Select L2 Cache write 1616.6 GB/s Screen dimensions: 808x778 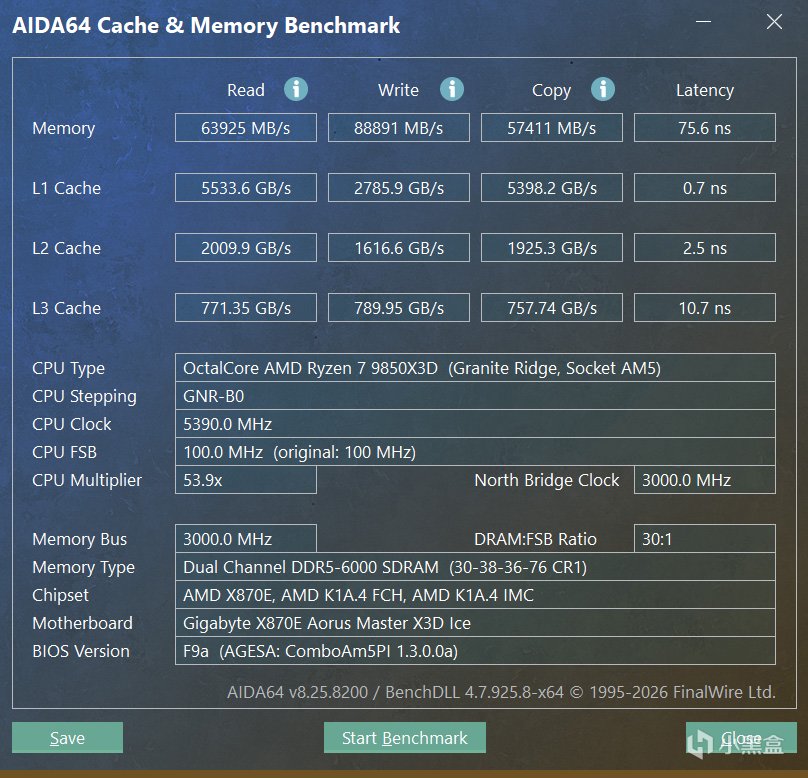click(x=399, y=248)
